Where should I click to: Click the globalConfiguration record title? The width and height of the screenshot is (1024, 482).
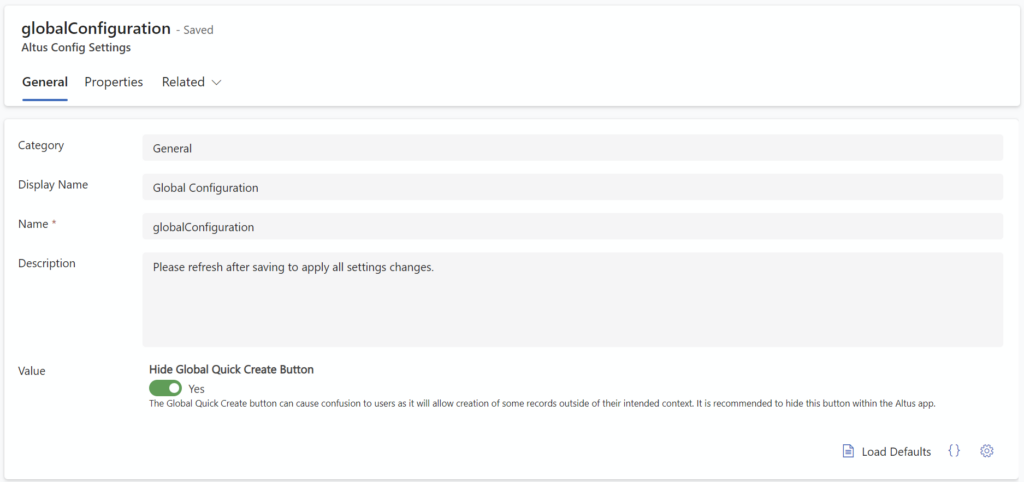(x=96, y=28)
